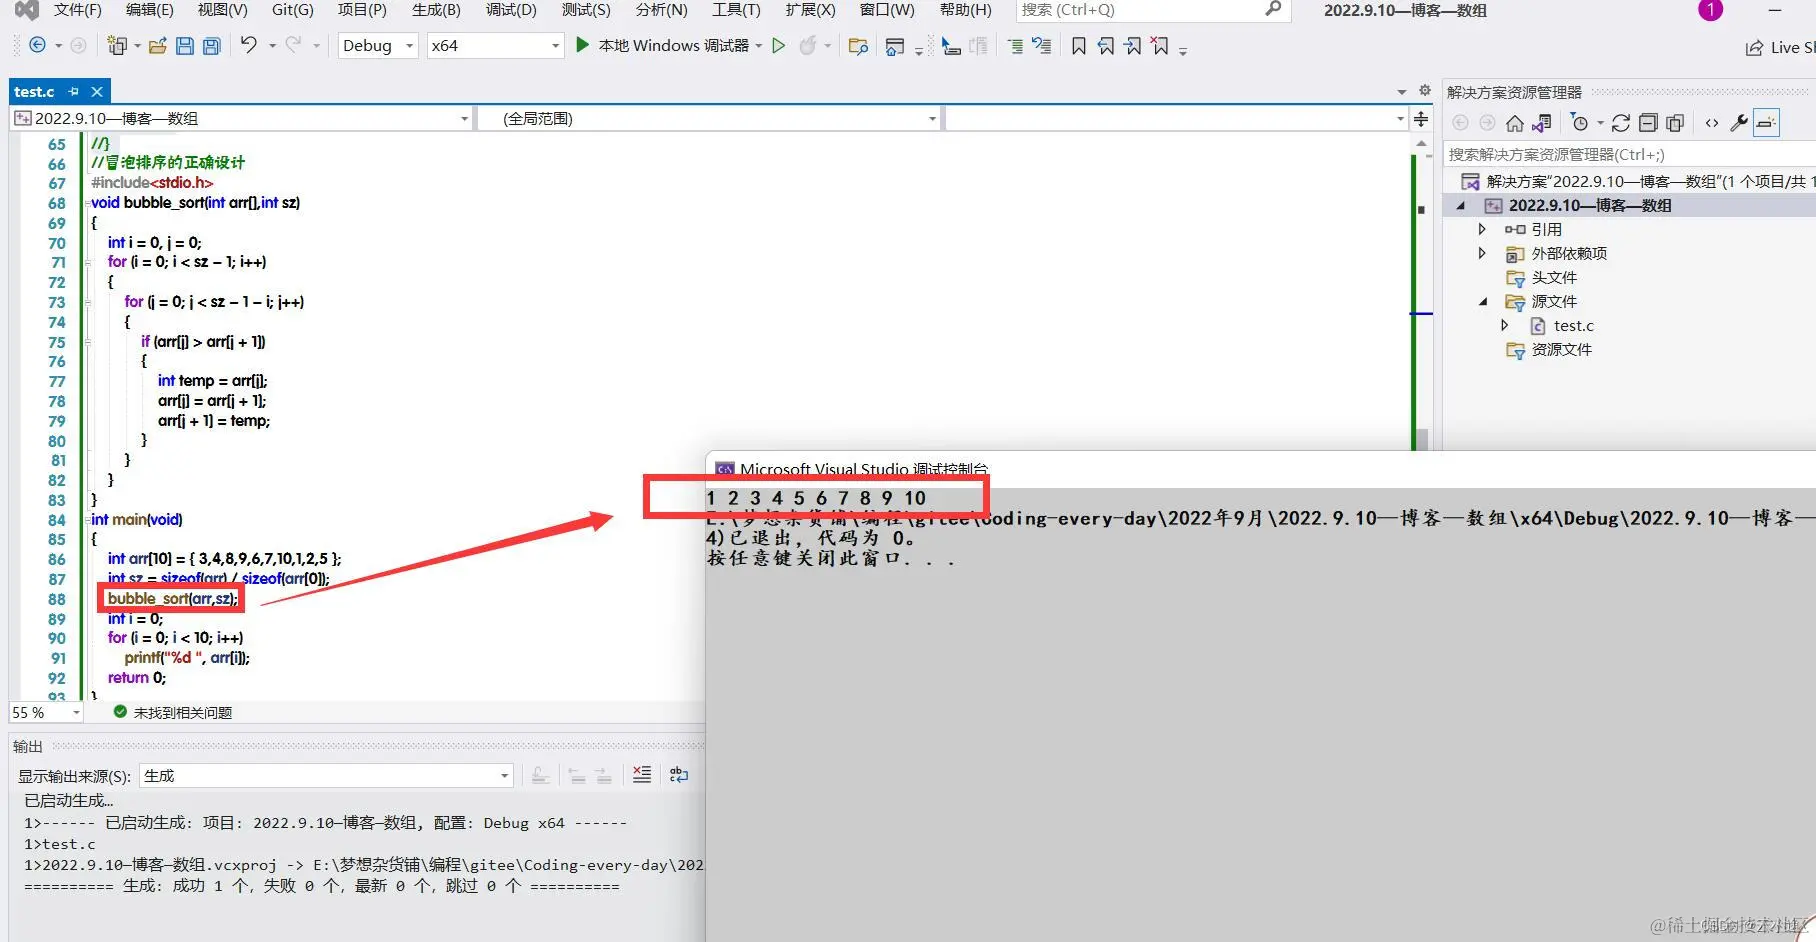This screenshot has height=942, width=1816.
Task: Undo the last edit
Action: [x=248, y=45]
